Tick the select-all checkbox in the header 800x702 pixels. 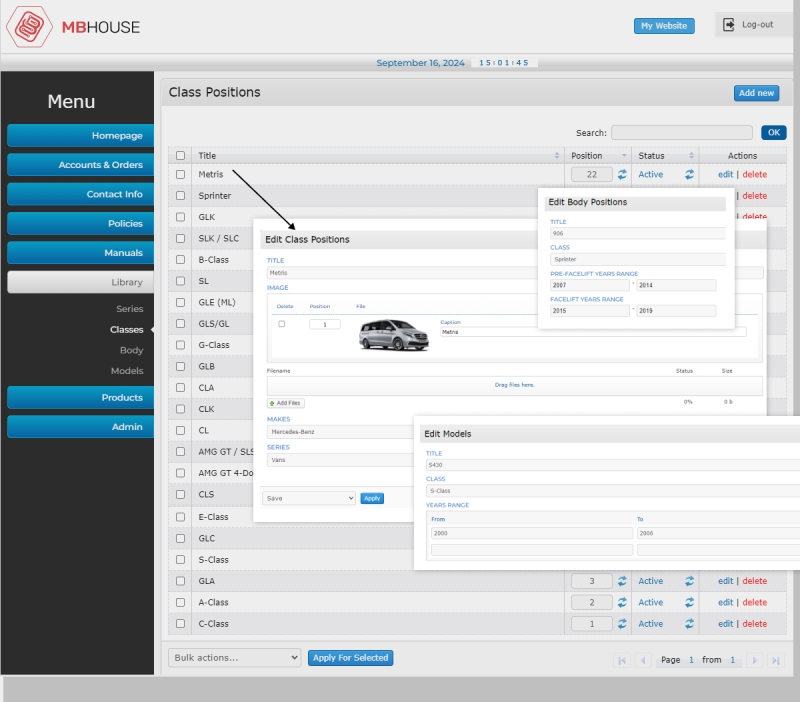coord(180,156)
